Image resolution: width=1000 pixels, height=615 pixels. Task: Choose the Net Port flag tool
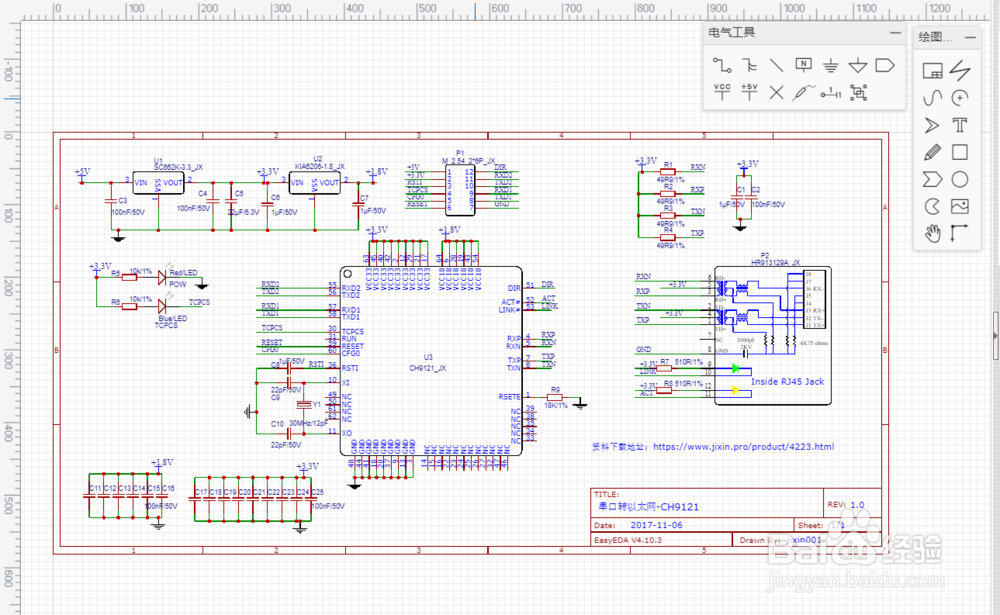(x=885, y=65)
